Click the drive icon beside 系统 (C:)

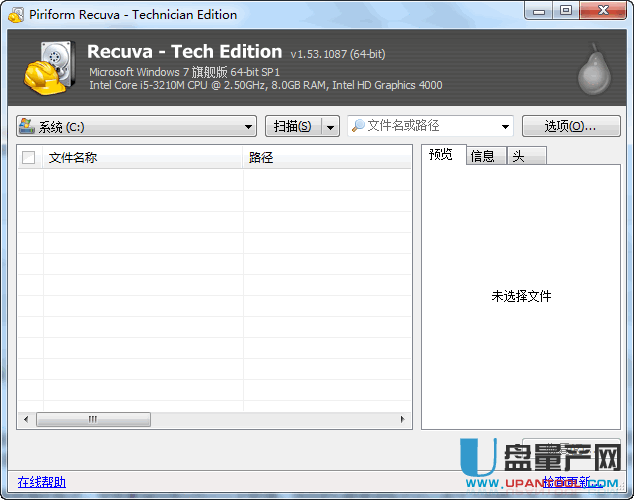tap(28, 126)
